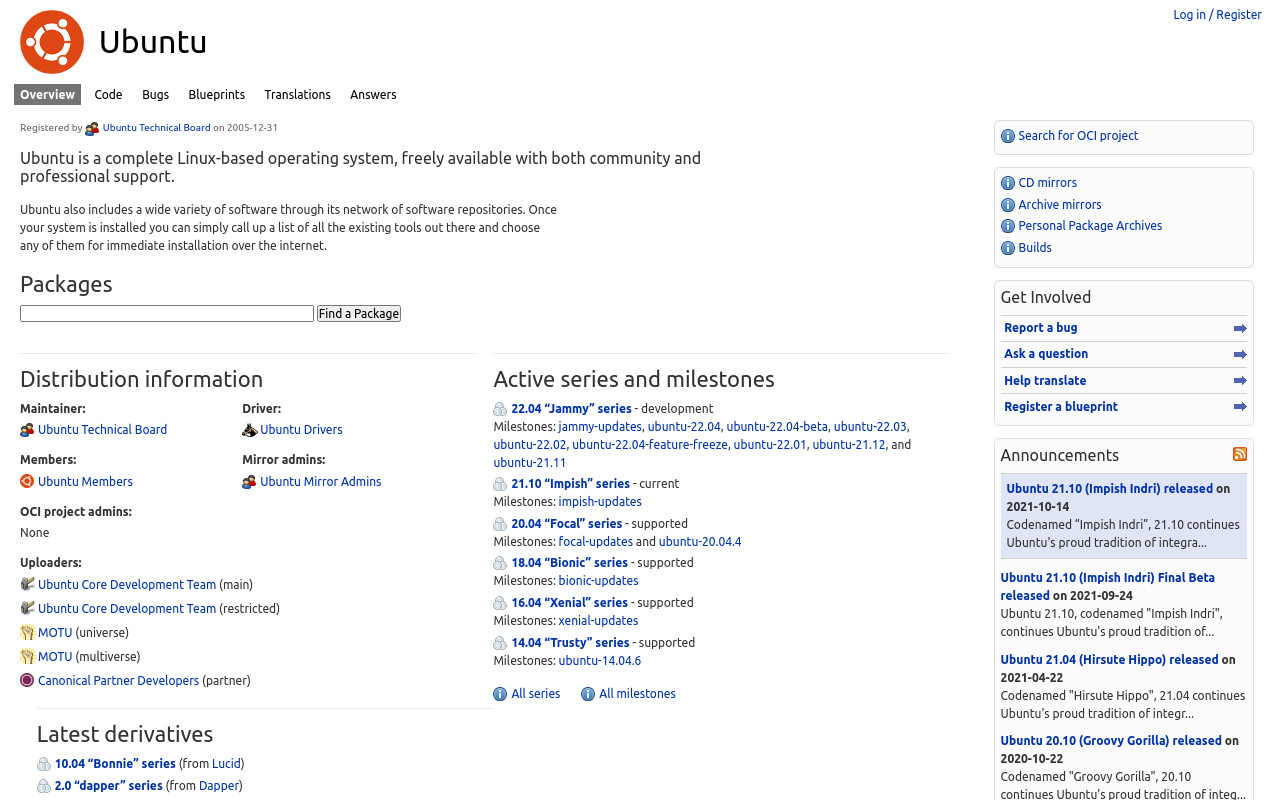The image size is (1280, 800).
Task: Select the Overview tab
Action: (x=47, y=94)
